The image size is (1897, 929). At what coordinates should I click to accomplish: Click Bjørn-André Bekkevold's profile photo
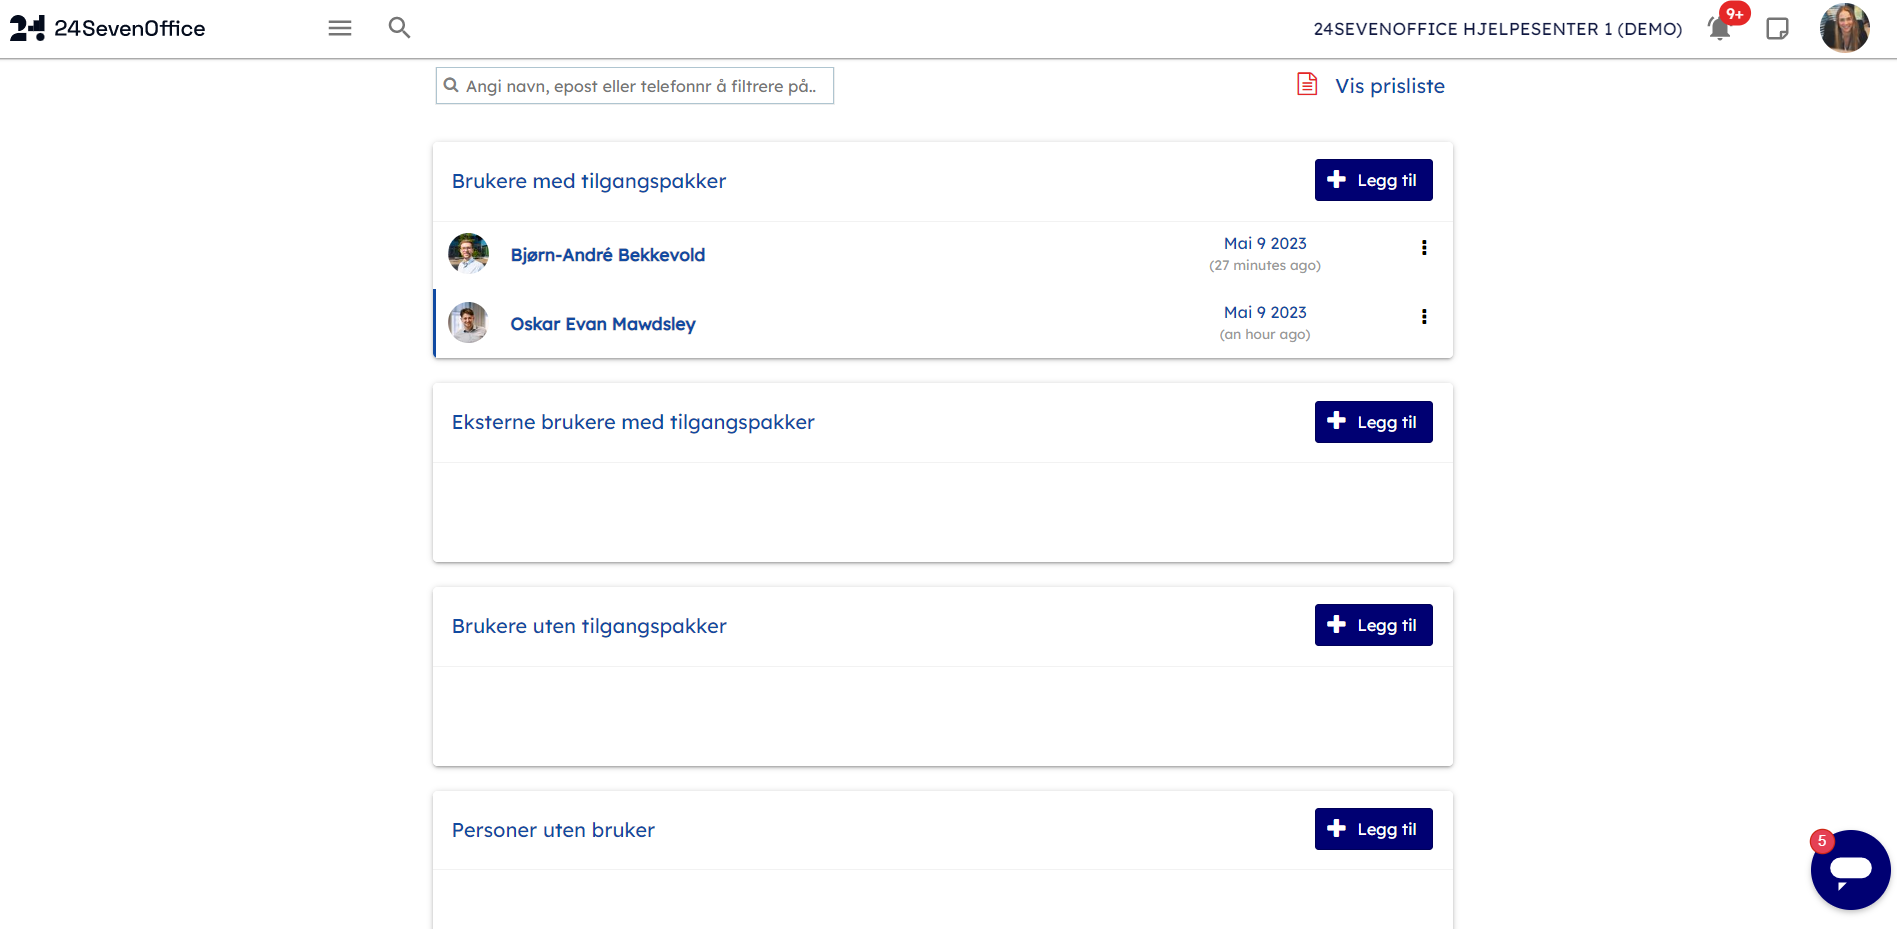pos(468,254)
